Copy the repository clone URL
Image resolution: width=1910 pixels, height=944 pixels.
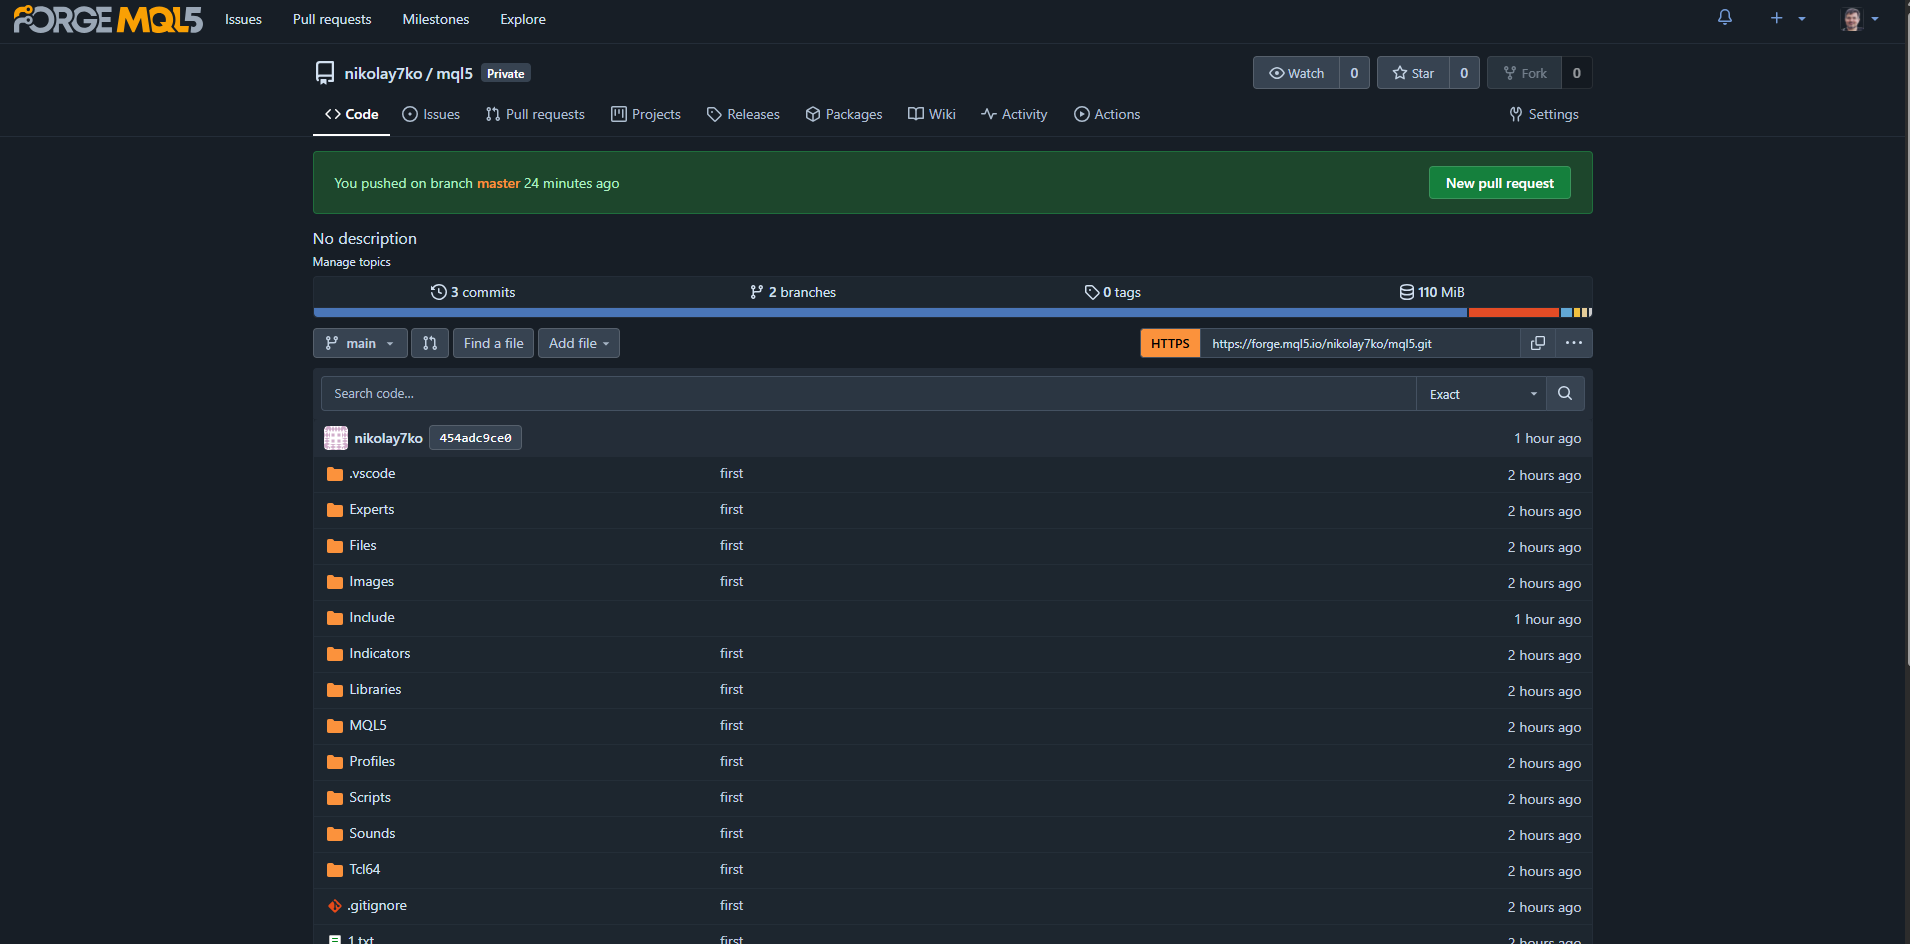pyautogui.click(x=1538, y=343)
